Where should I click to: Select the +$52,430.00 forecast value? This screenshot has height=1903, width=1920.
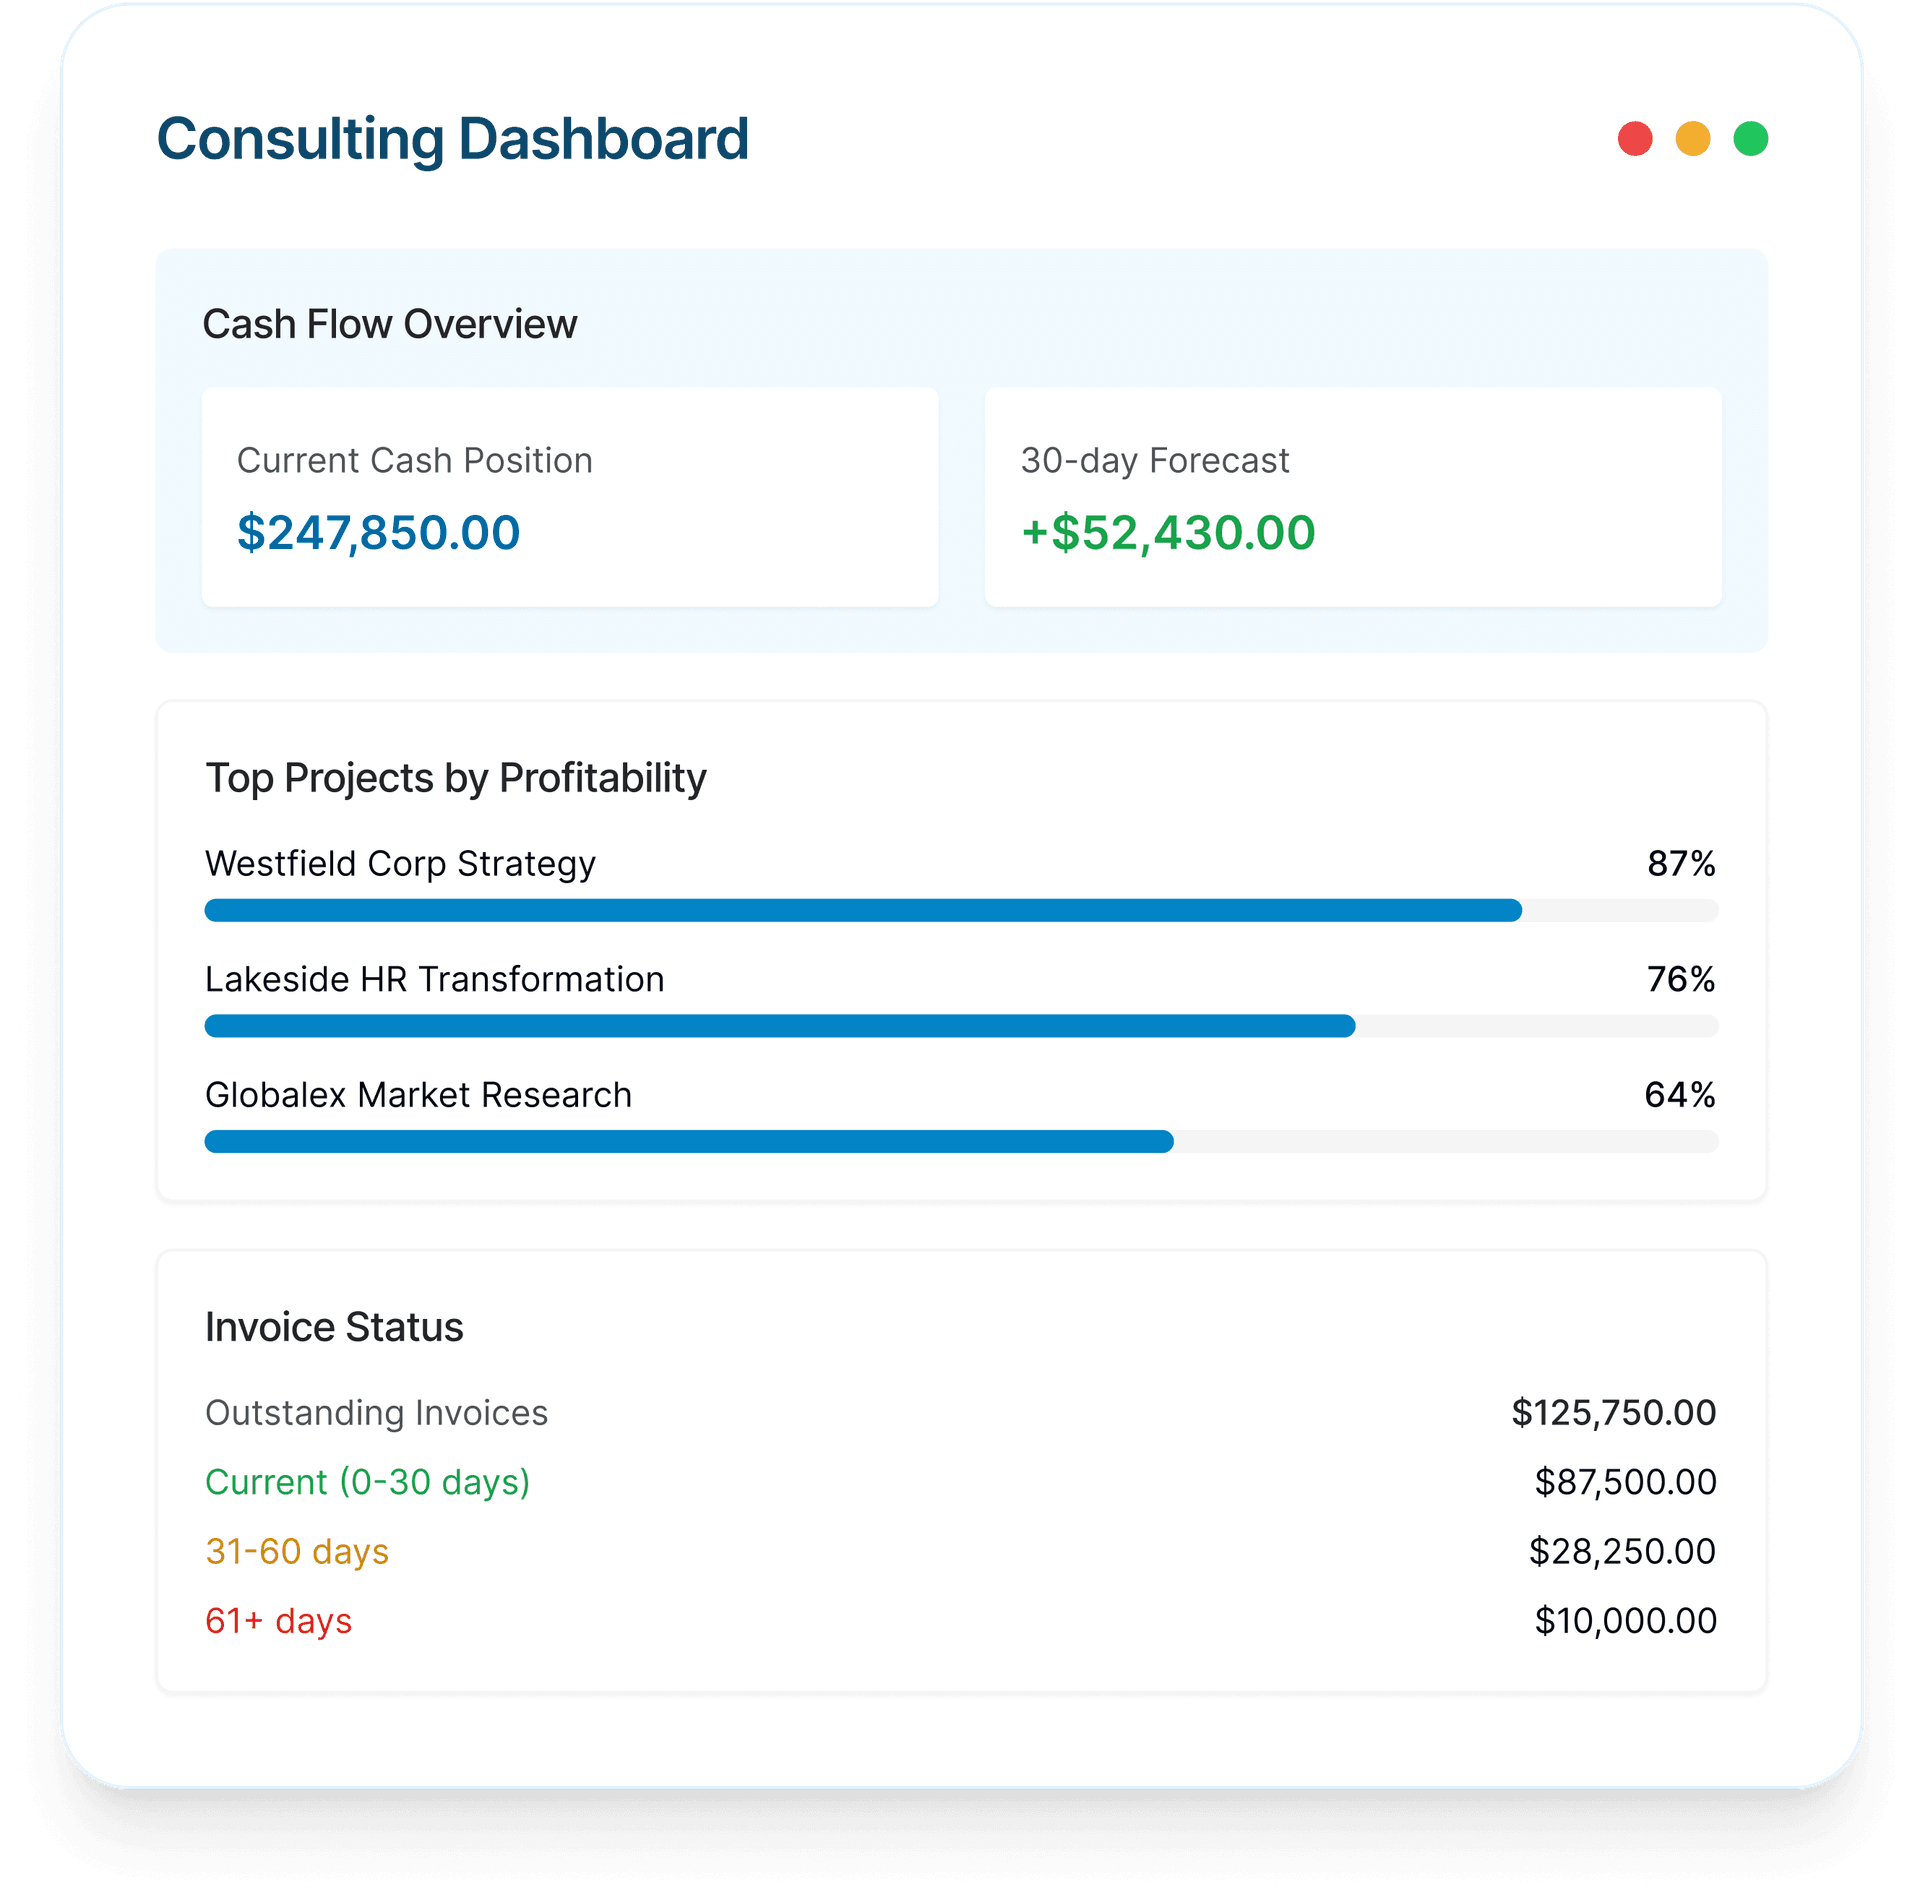tap(1167, 532)
